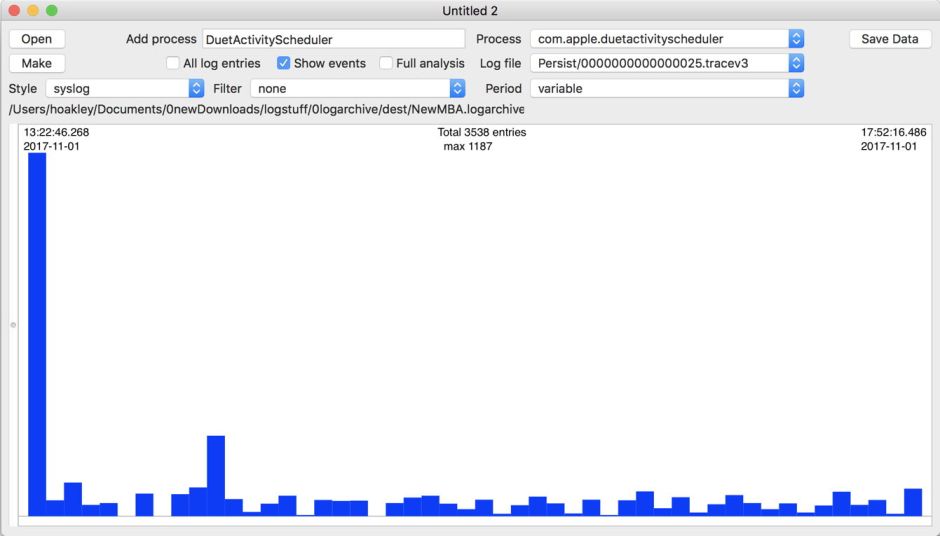Click the Add process text field
This screenshot has width=940, height=536.
pos(333,39)
